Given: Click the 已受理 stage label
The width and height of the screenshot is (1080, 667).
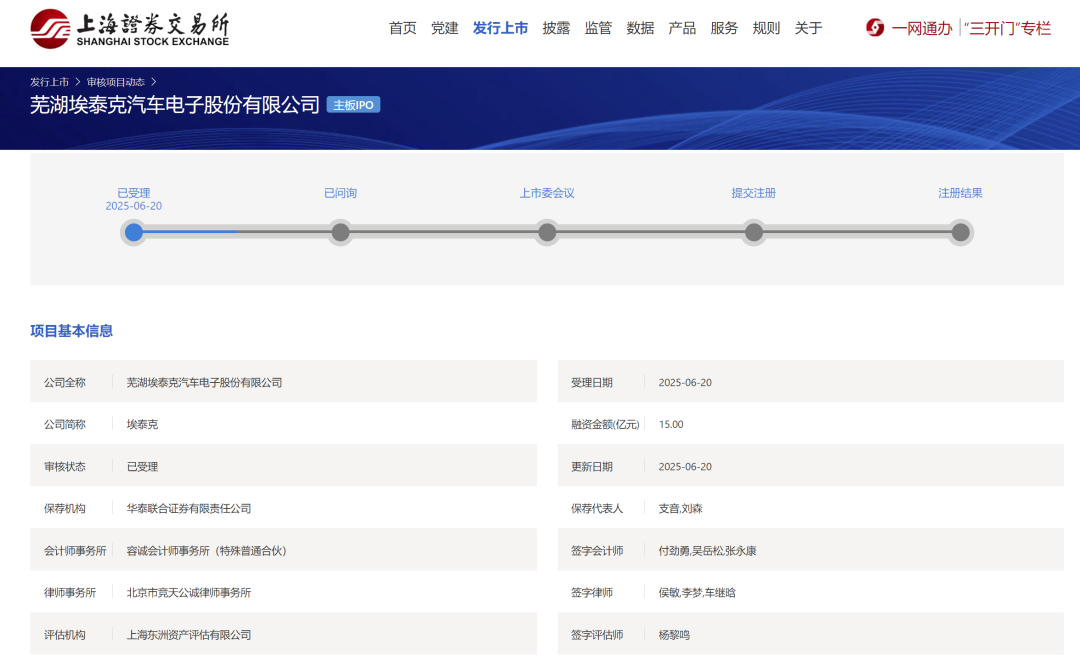Looking at the screenshot, I should 134,193.
